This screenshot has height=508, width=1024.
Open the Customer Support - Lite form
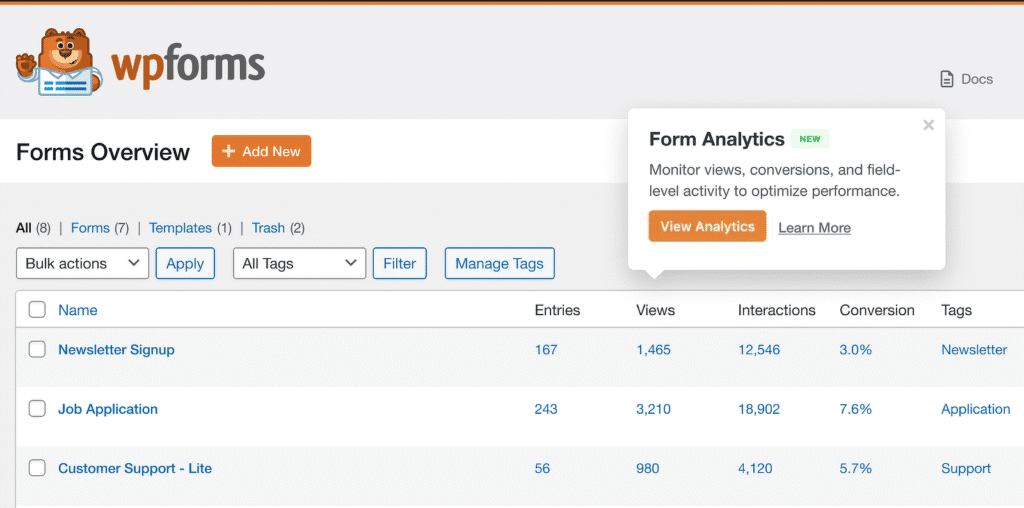135,468
